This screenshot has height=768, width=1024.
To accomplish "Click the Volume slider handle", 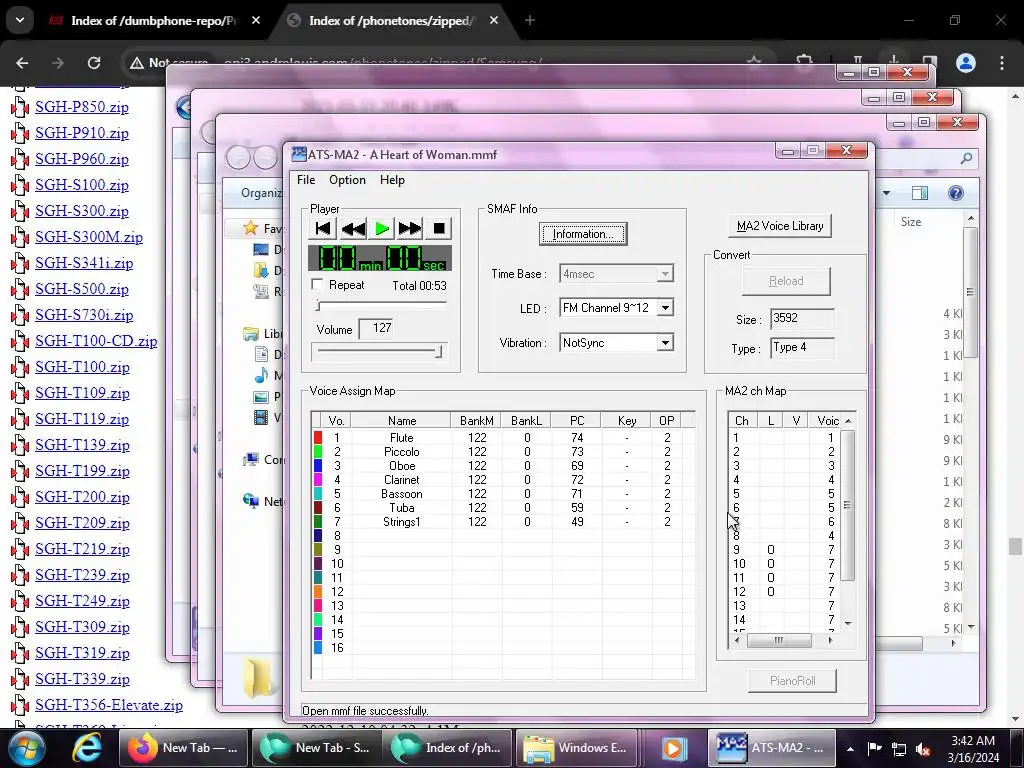I will click(x=439, y=352).
